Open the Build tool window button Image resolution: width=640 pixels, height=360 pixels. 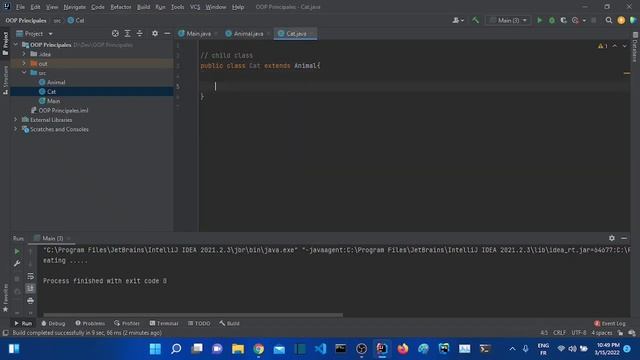229,323
